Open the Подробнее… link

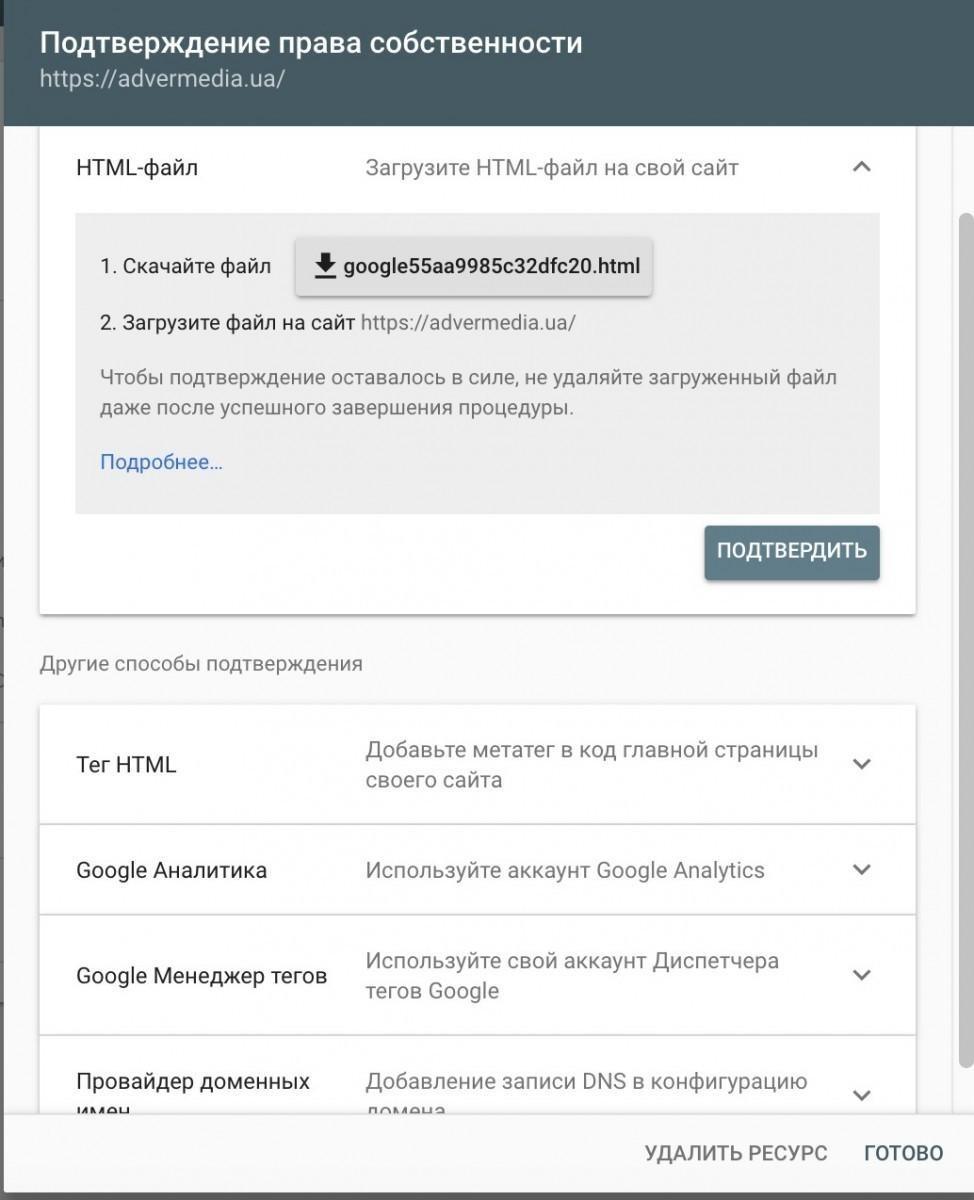(161, 462)
